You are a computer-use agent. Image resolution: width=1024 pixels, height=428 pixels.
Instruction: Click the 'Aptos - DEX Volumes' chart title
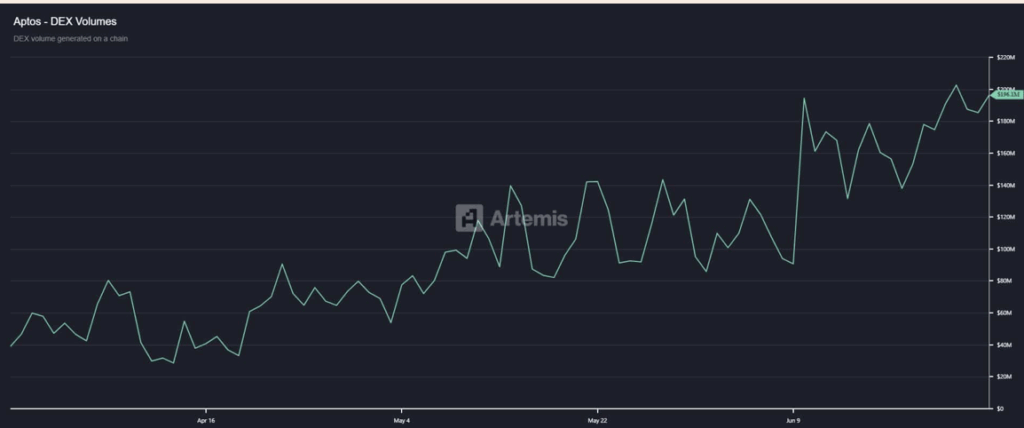click(65, 22)
